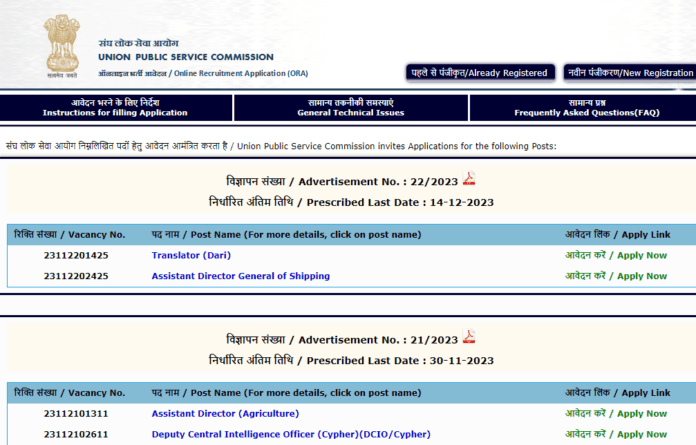Open General Technical Issues tab
Screen dimensions: 696x445
351,108
